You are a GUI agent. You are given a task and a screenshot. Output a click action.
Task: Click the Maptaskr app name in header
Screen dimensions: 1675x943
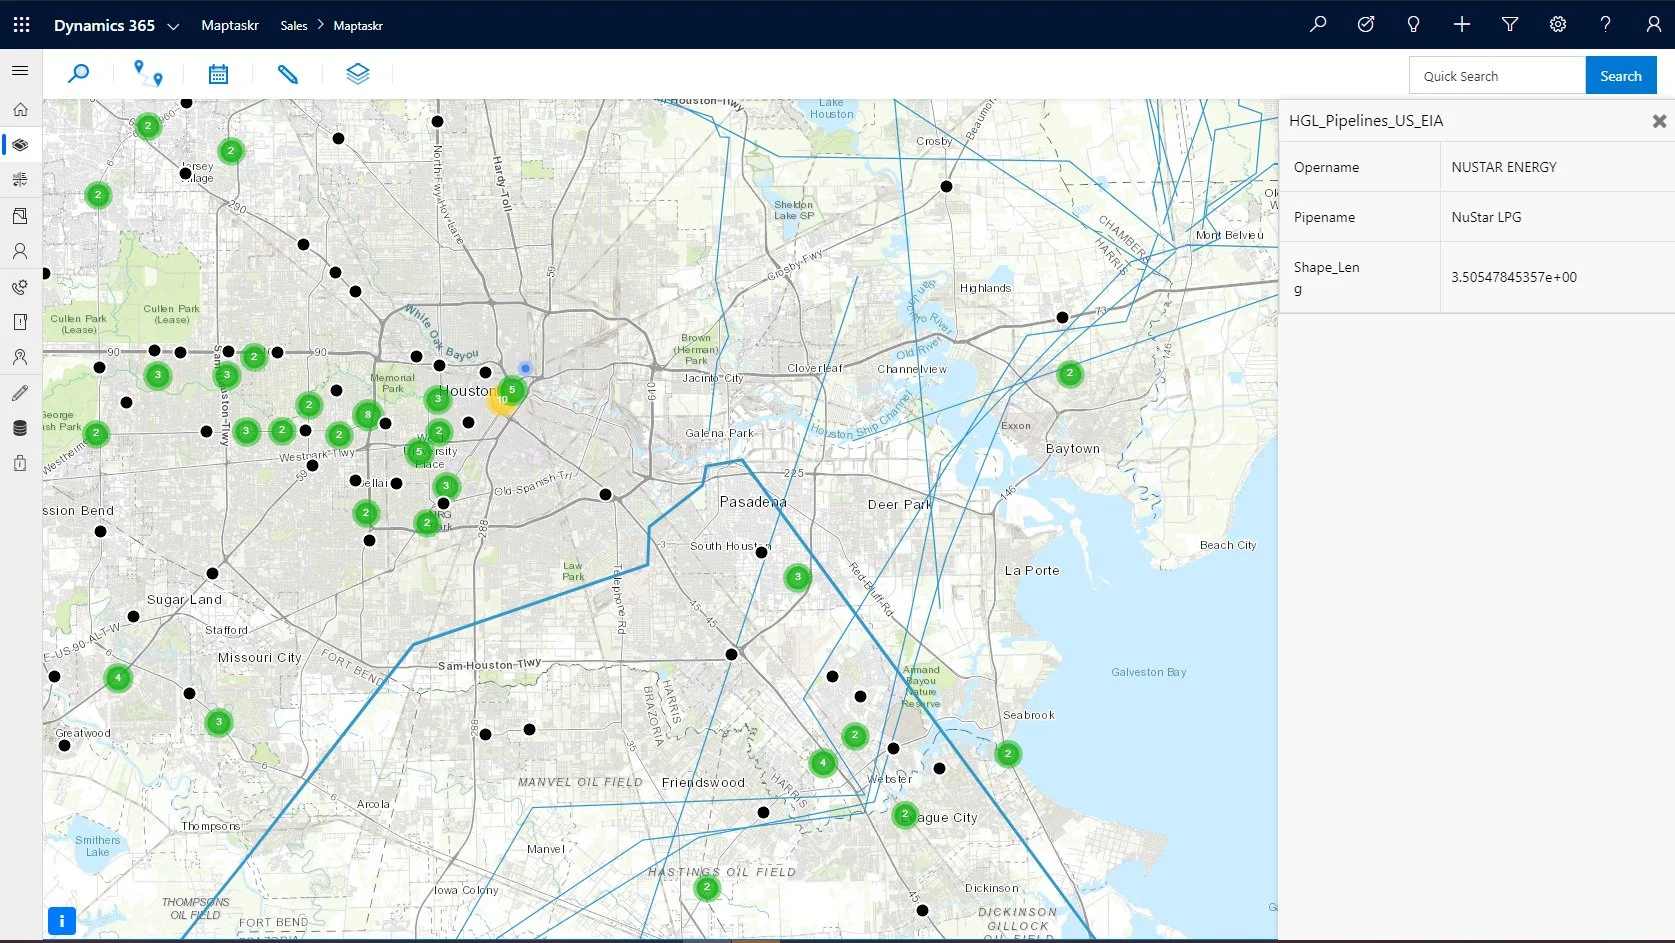[x=230, y=25]
